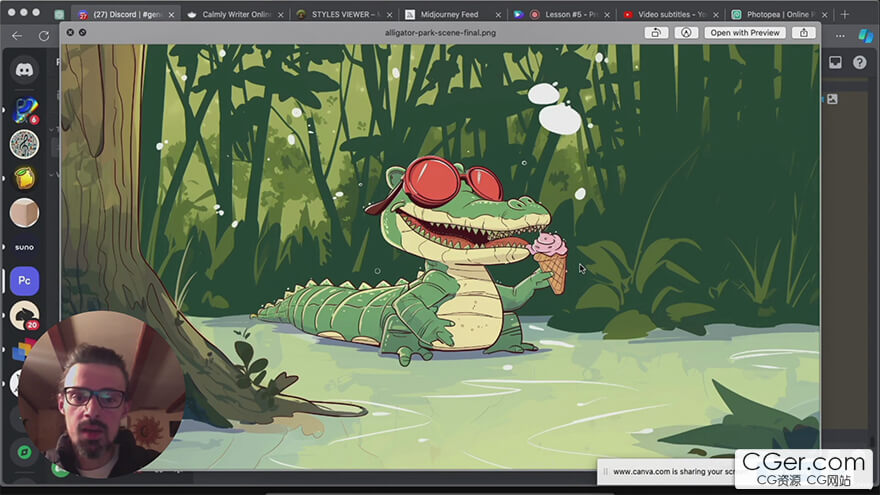Screen dimensions: 880x495
Task: Click the browser workspaces icon left of tabs
Action: [x=59, y=15]
